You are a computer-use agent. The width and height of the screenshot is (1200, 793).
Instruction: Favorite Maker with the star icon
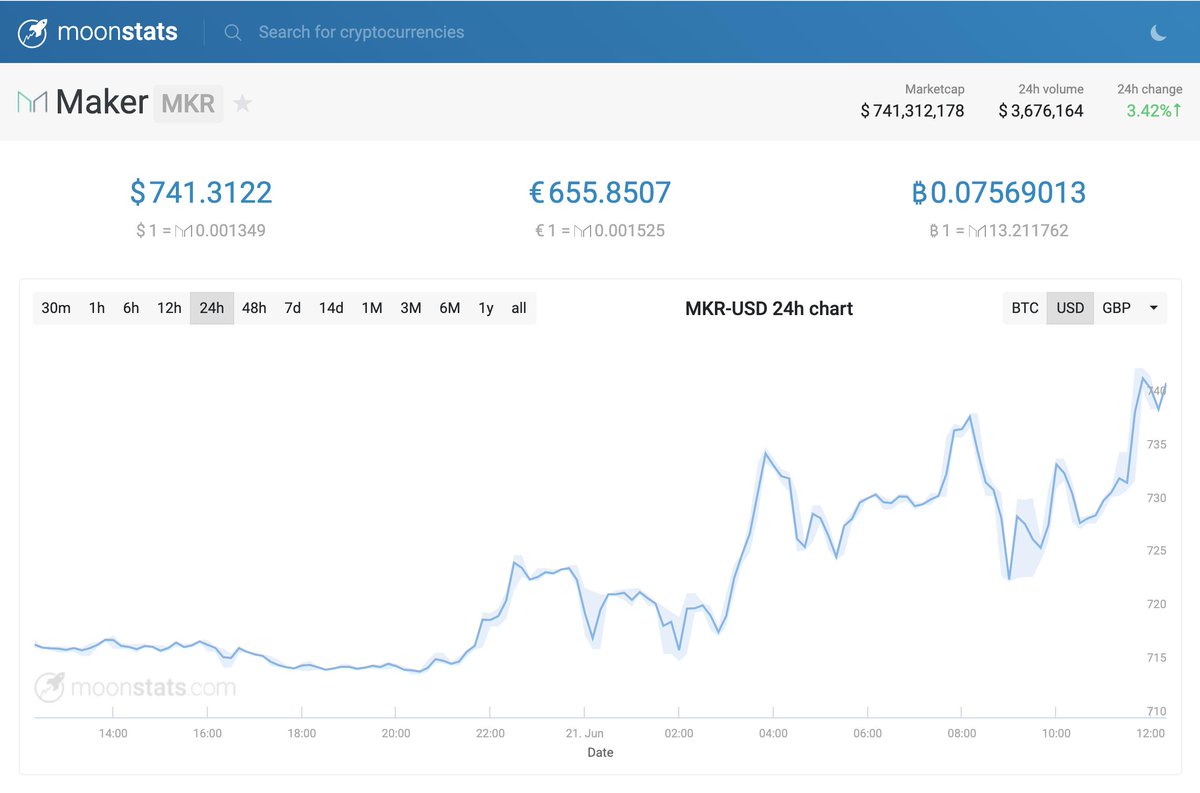click(x=242, y=103)
